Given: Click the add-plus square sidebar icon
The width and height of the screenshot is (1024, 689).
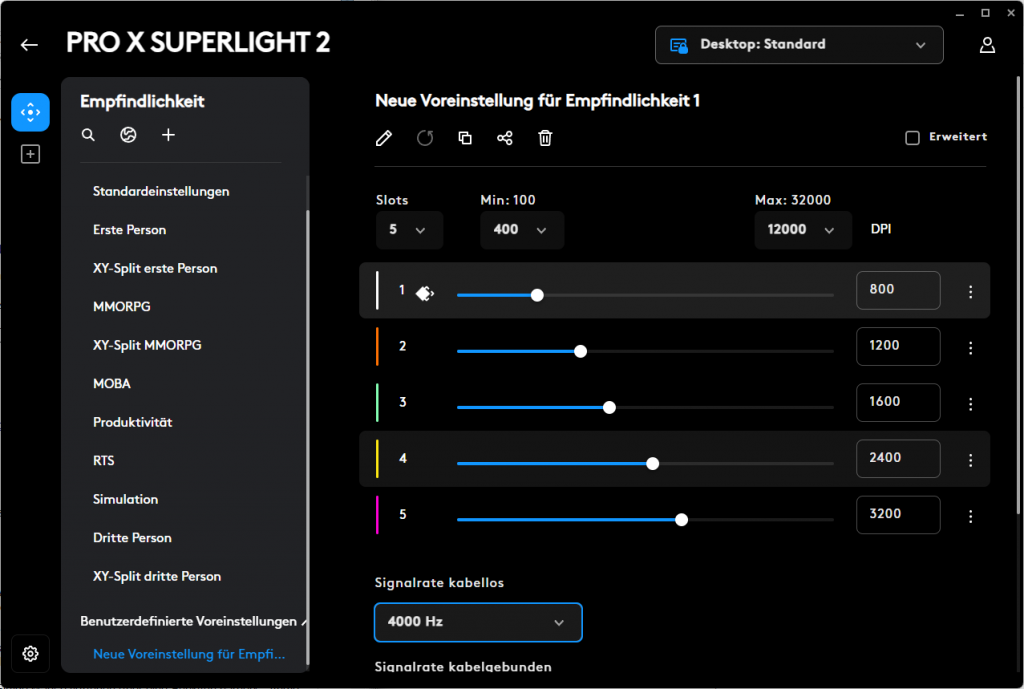Looking at the screenshot, I should click(x=30, y=154).
